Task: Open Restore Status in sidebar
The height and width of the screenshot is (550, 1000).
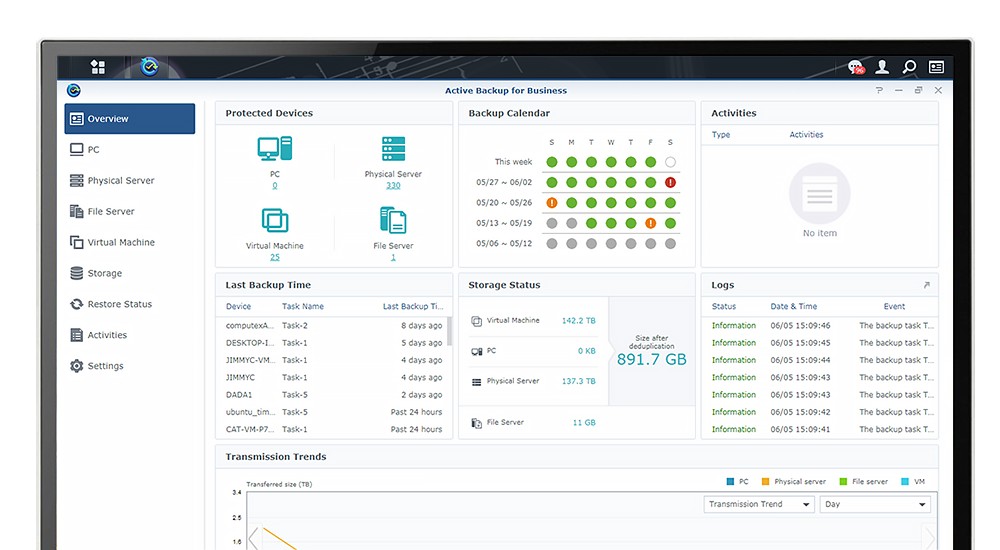Action: coord(129,304)
